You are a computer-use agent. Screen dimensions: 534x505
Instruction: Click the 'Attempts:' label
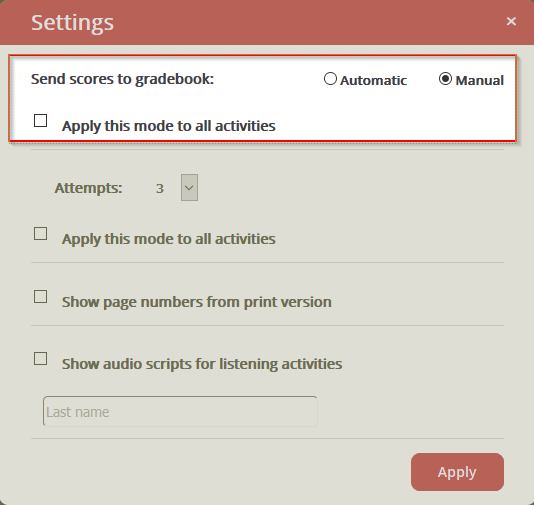coord(88,188)
